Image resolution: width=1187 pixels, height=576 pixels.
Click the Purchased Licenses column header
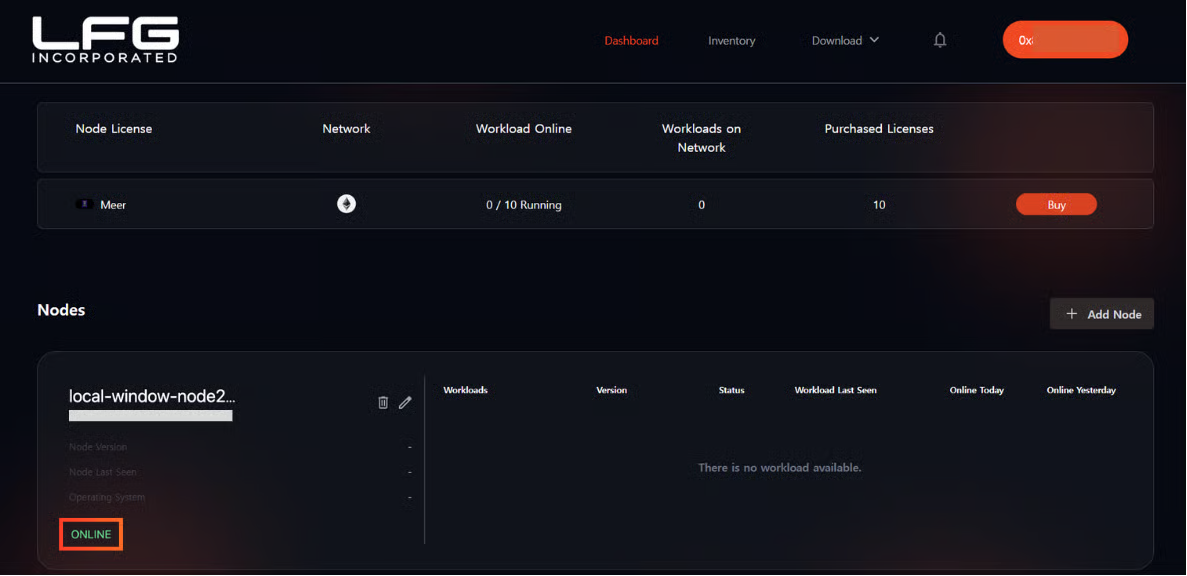(878, 129)
